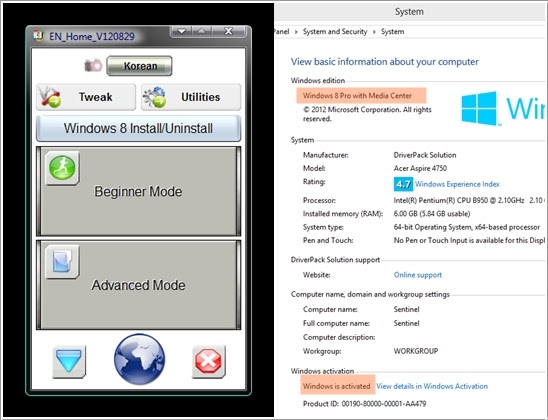View details in Windows Activation link
The width and height of the screenshot is (548, 420).
pos(432,386)
